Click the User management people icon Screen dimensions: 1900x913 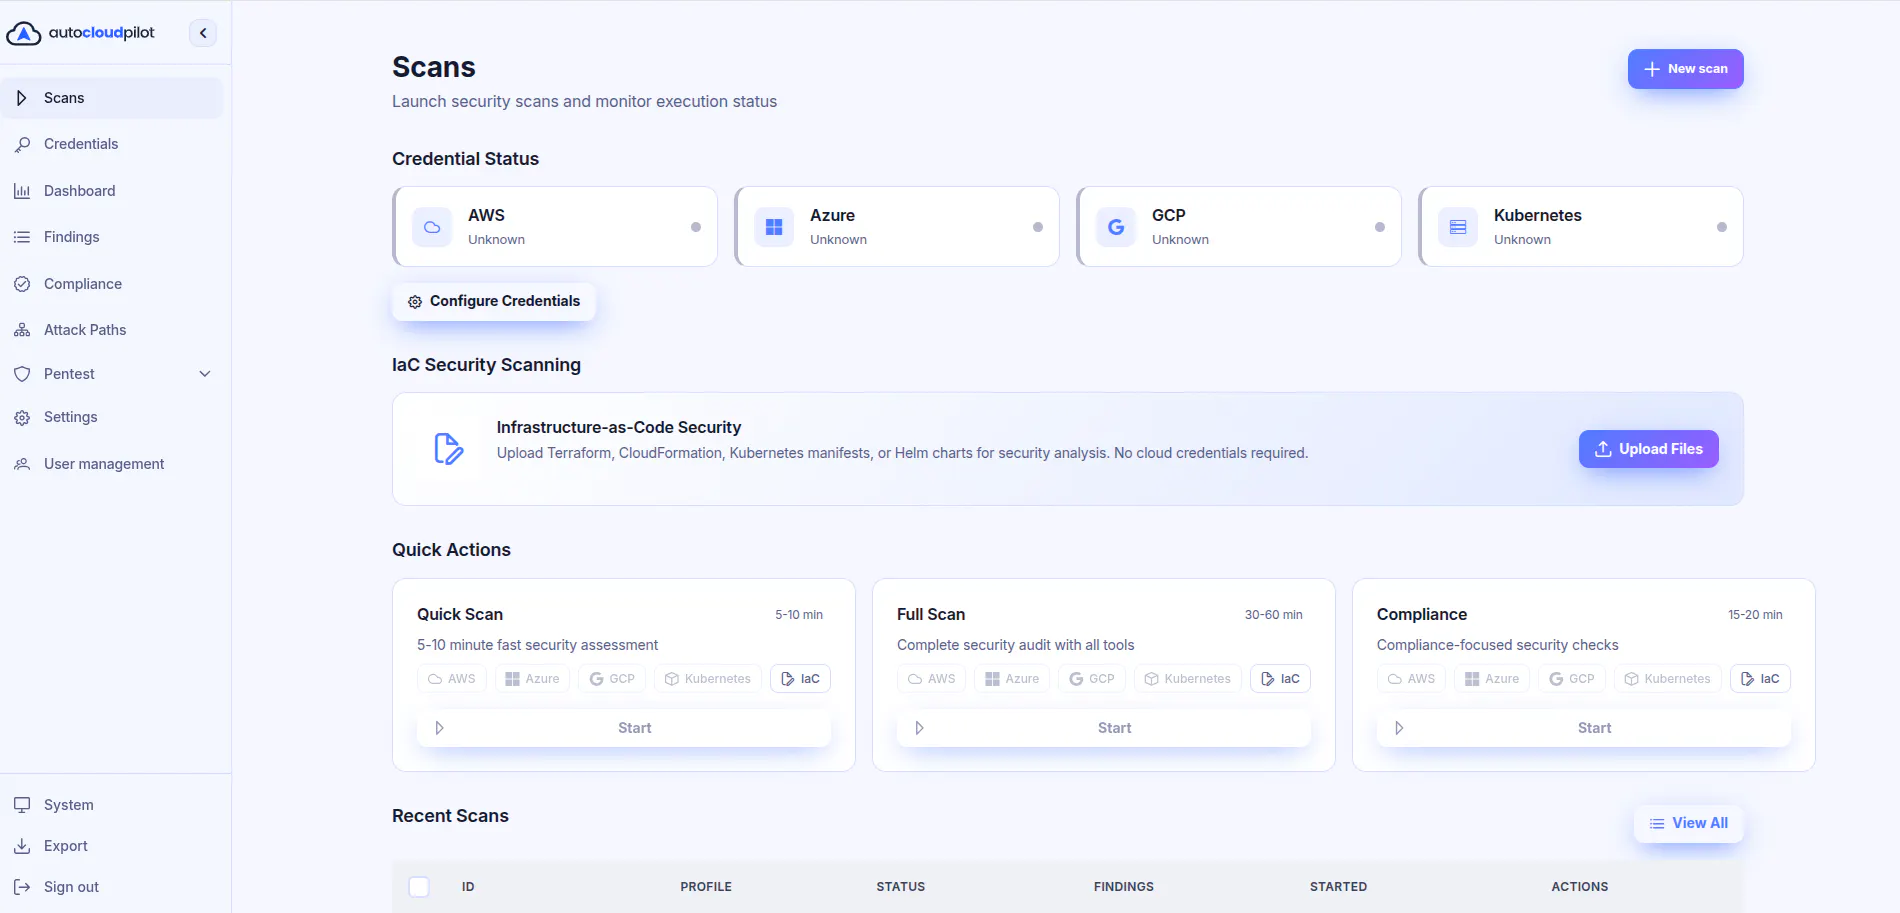click(22, 464)
